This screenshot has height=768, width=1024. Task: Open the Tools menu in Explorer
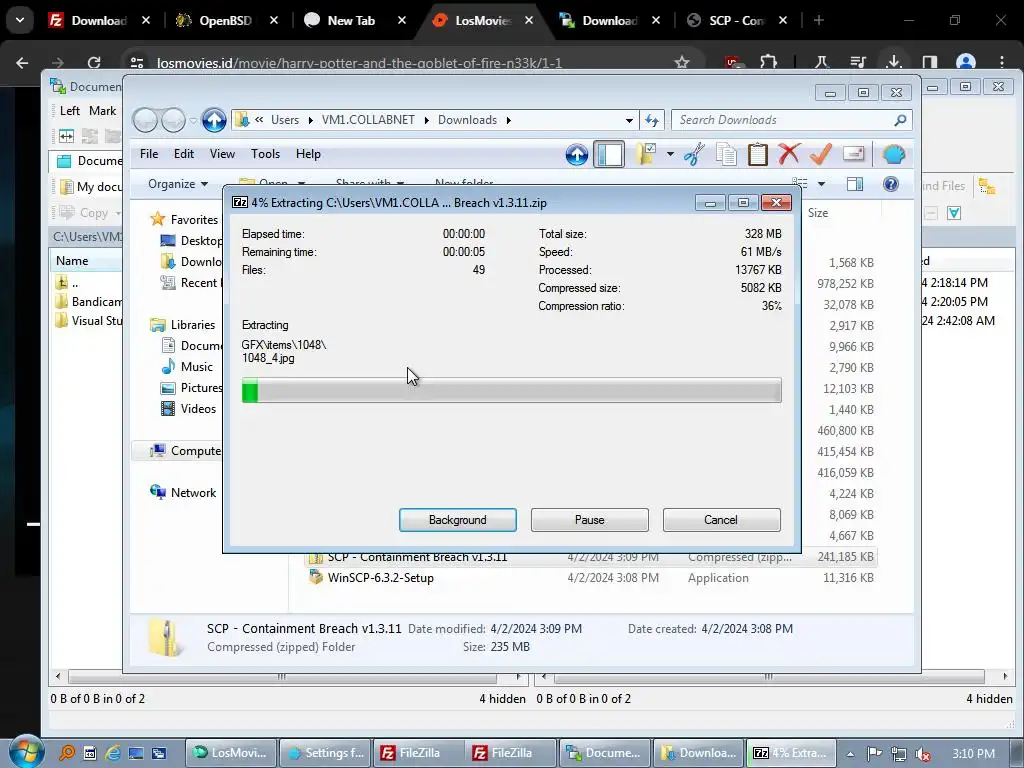(x=265, y=154)
